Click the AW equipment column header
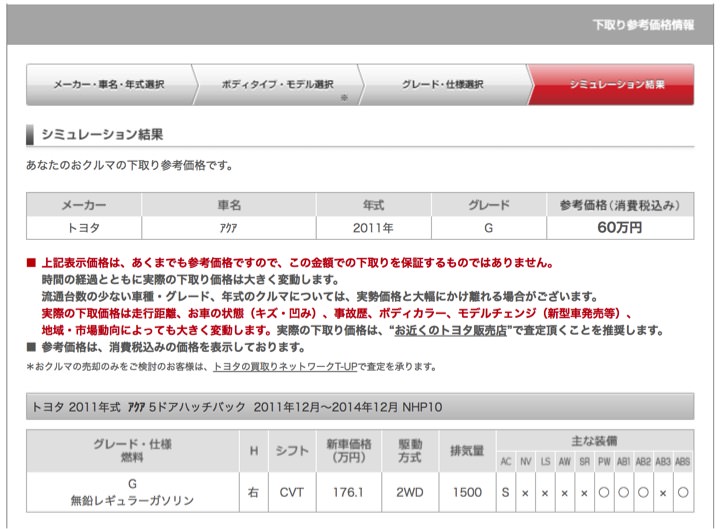Image resolution: width=720 pixels, height=529 pixels. (565, 461)
